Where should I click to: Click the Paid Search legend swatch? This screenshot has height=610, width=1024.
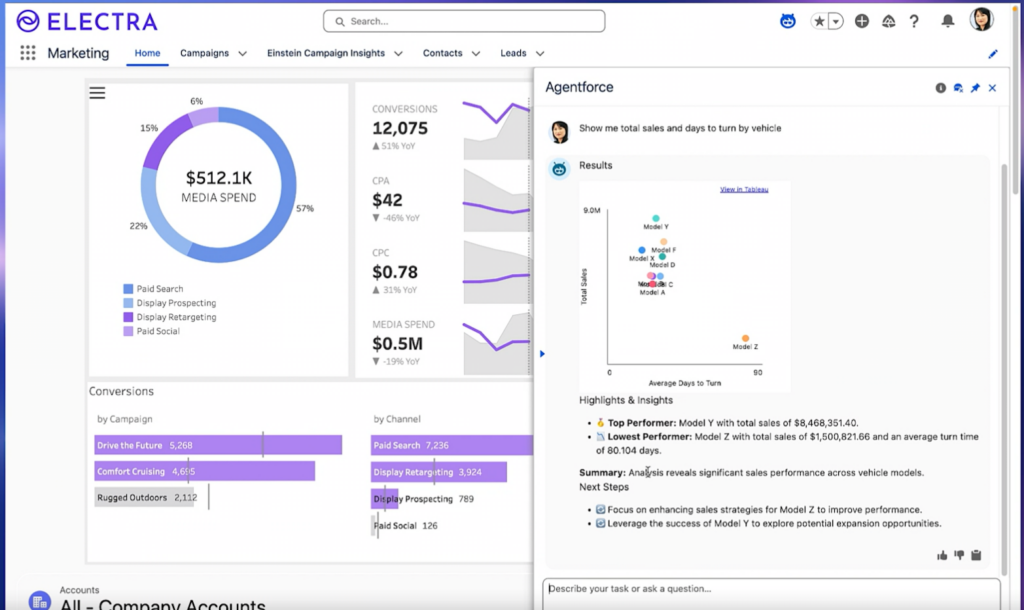[x=128, y=289]
